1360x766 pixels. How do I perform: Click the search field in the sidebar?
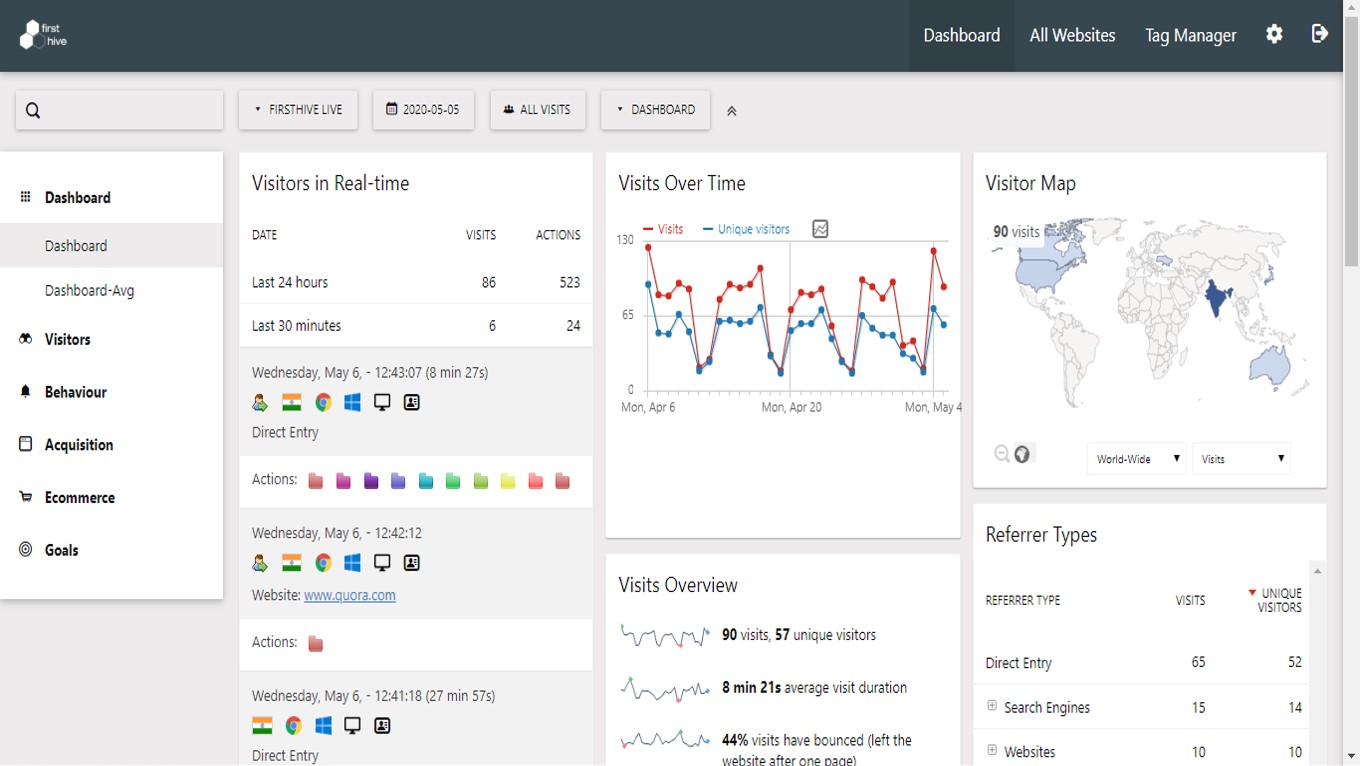(119, 110)
